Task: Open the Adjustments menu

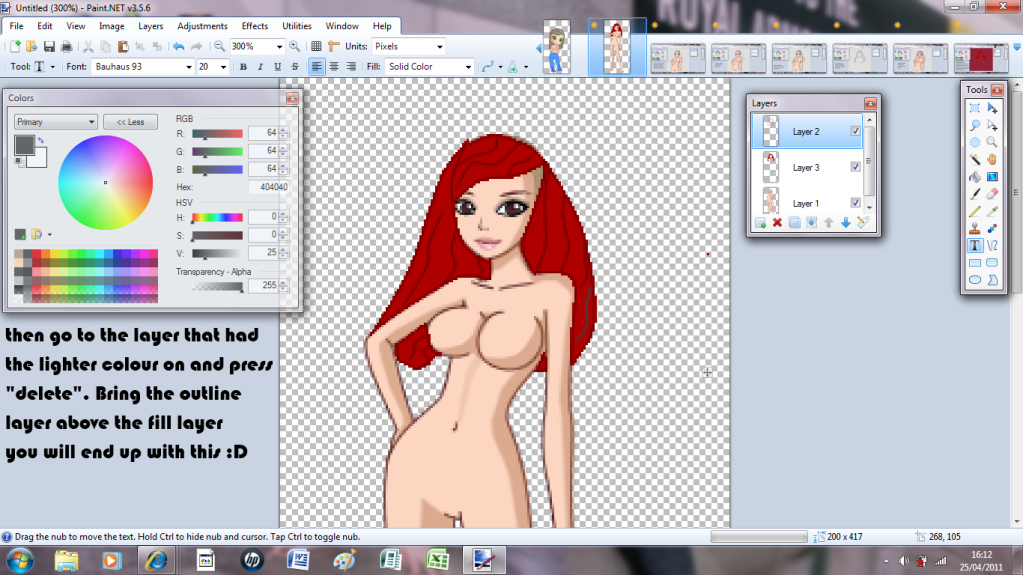Action: (x=202, y=26)
